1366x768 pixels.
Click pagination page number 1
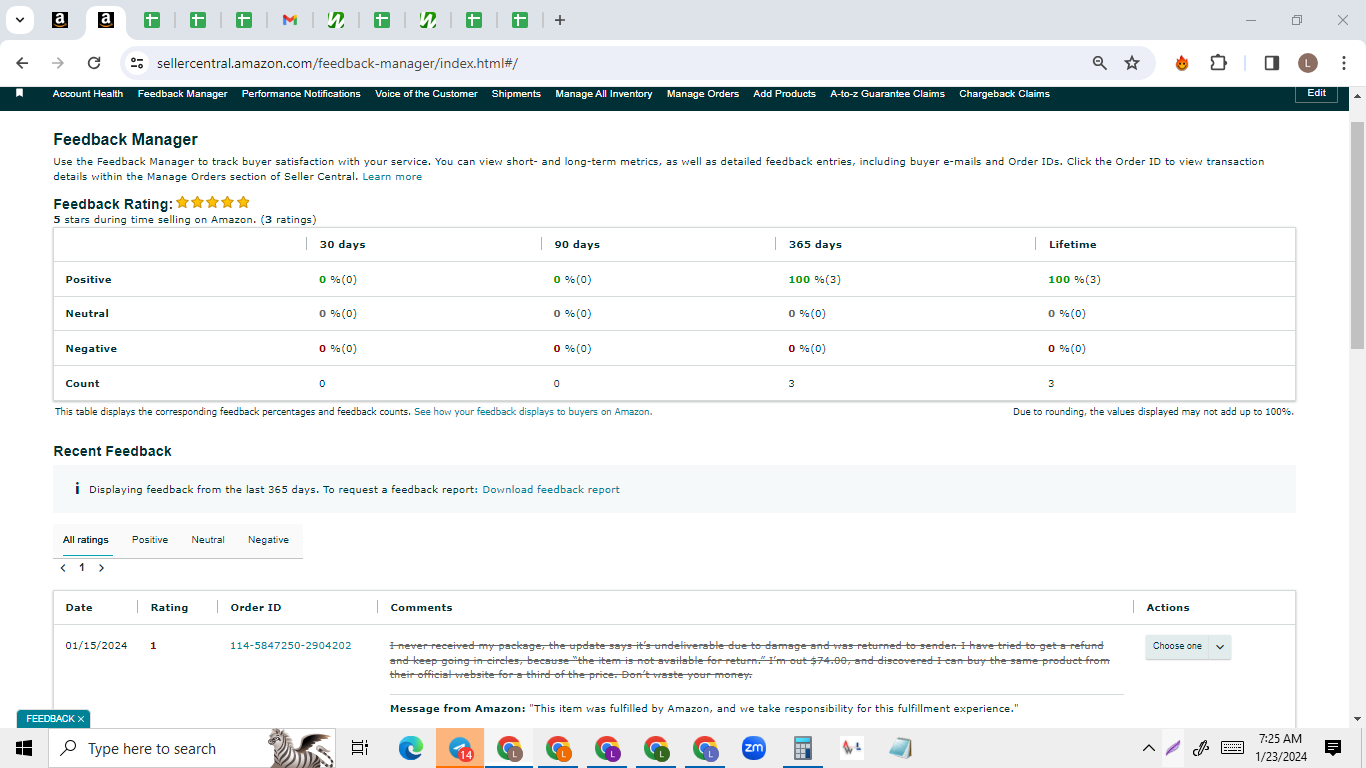[x=82, y=568]
